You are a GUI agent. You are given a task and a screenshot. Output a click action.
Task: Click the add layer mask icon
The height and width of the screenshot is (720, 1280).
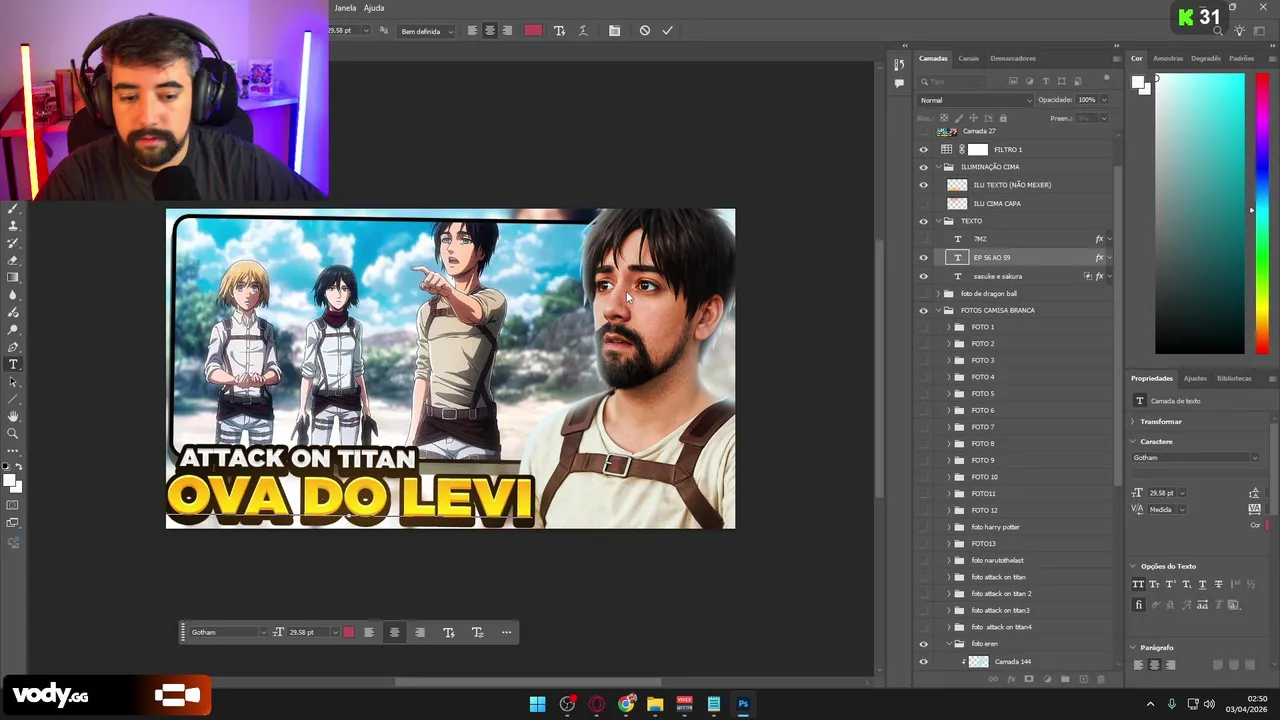click(x=1029, y=679)
